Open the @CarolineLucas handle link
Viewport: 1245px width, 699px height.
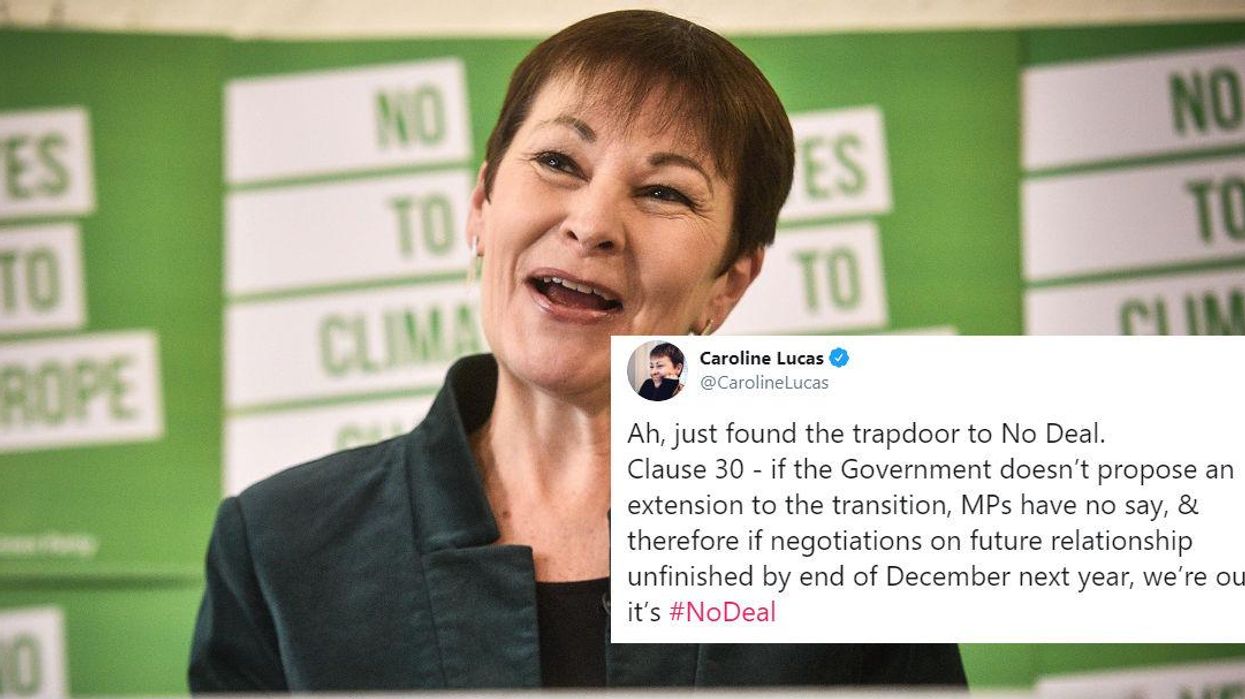coord(764,383)
